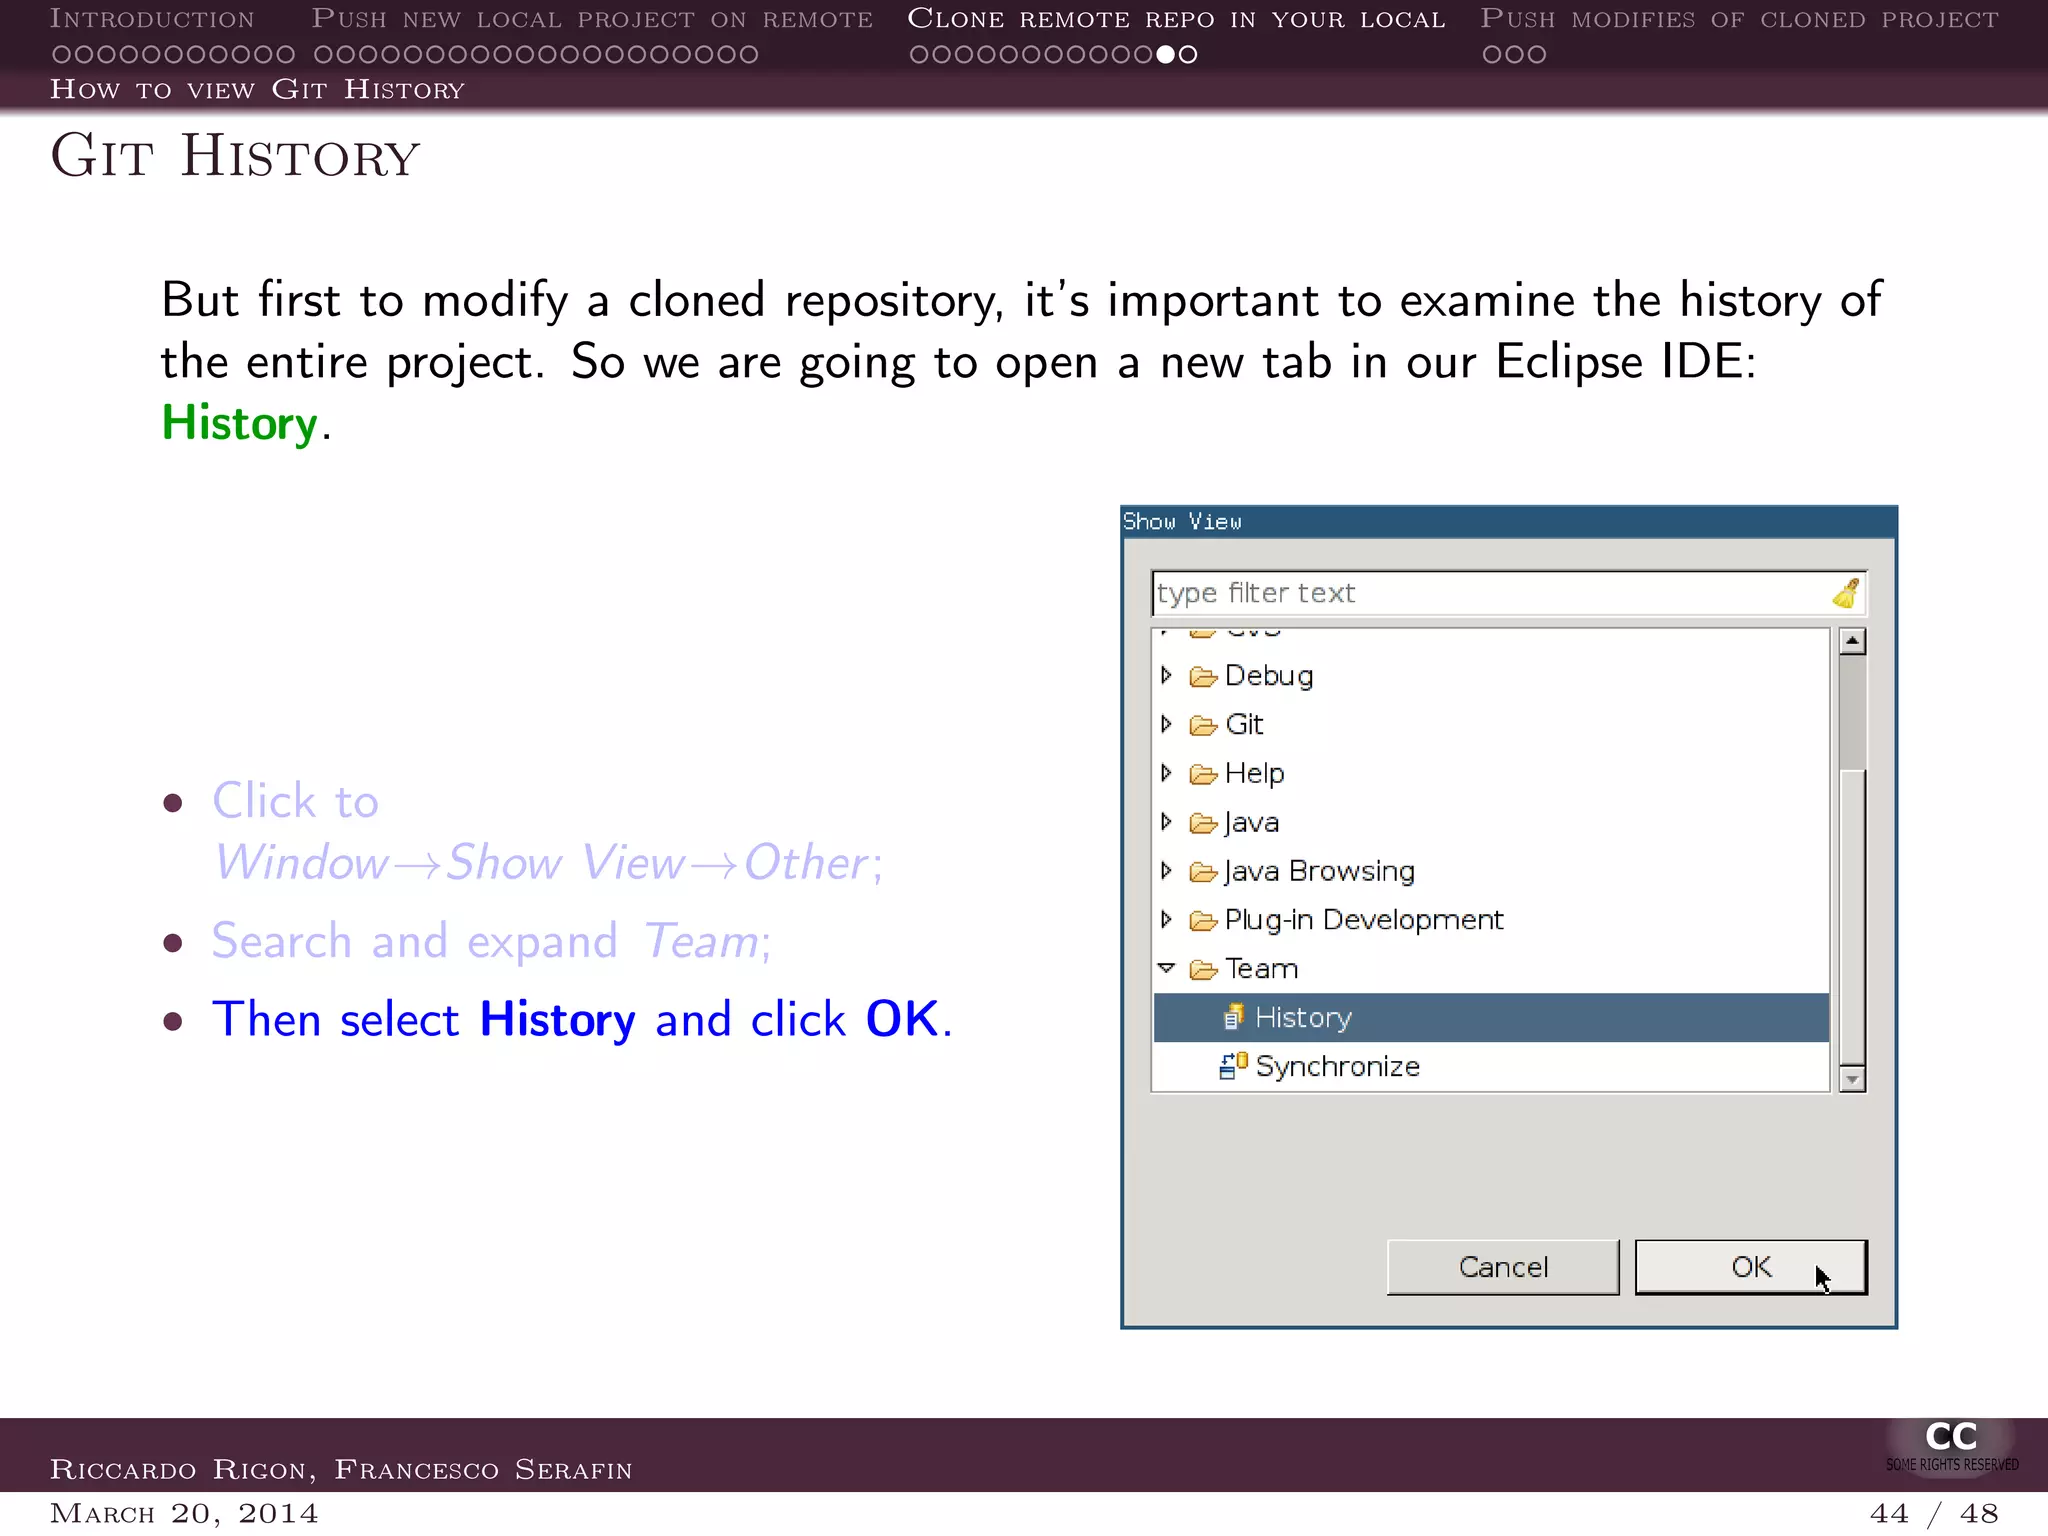Open Clone remote repo in your local section
This screenshot has height=1536, width=2048.
(x=1176, y=19)
